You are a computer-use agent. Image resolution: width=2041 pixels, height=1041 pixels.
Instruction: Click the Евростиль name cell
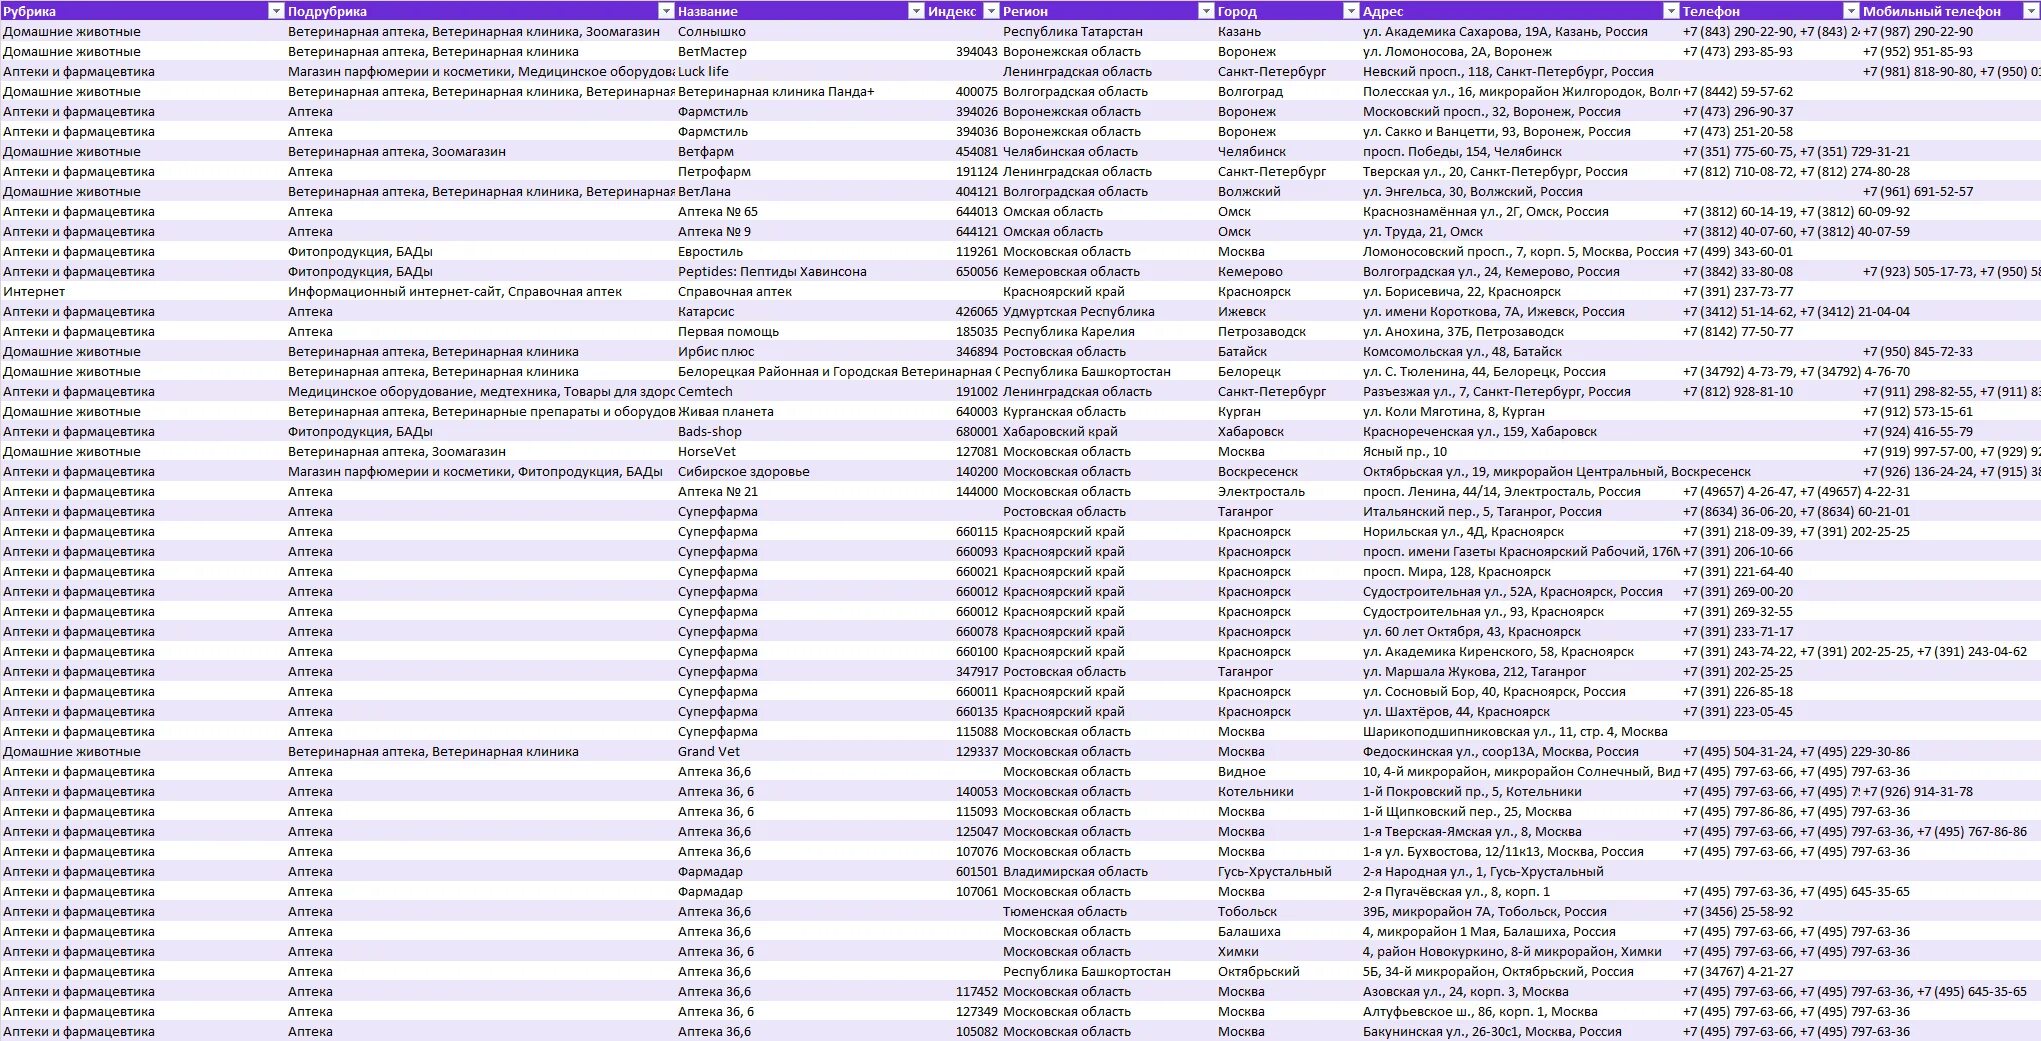800,251
